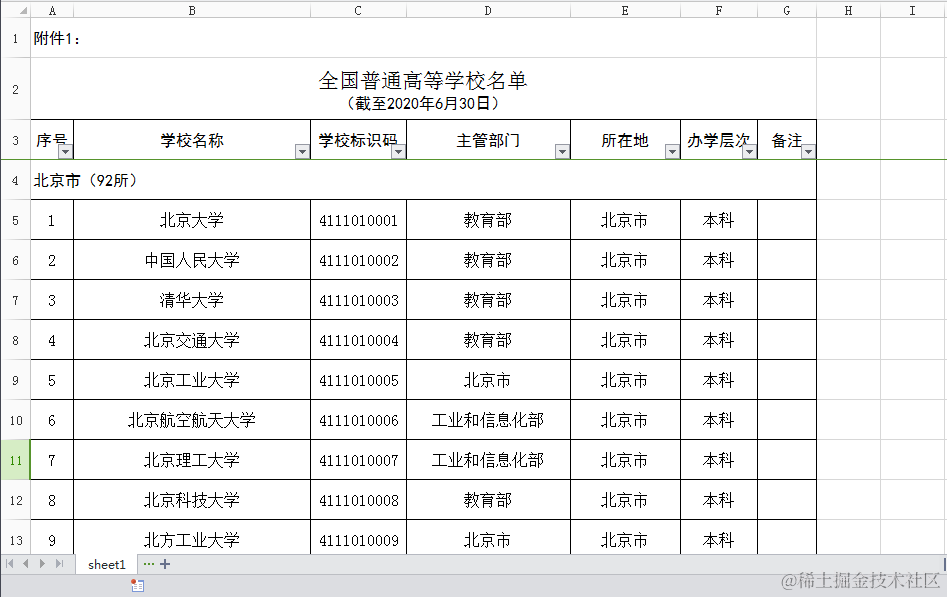Viewport: 947px width, 597px height.
Task: Select column H header
Action: (x=849, y=10)
